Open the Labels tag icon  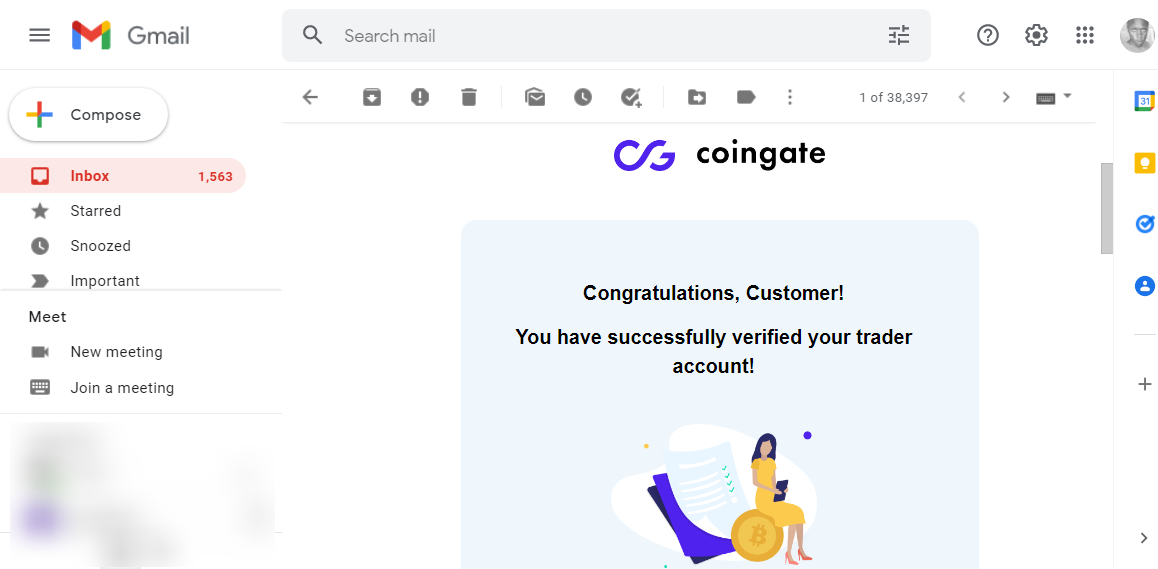pos(746,97)
